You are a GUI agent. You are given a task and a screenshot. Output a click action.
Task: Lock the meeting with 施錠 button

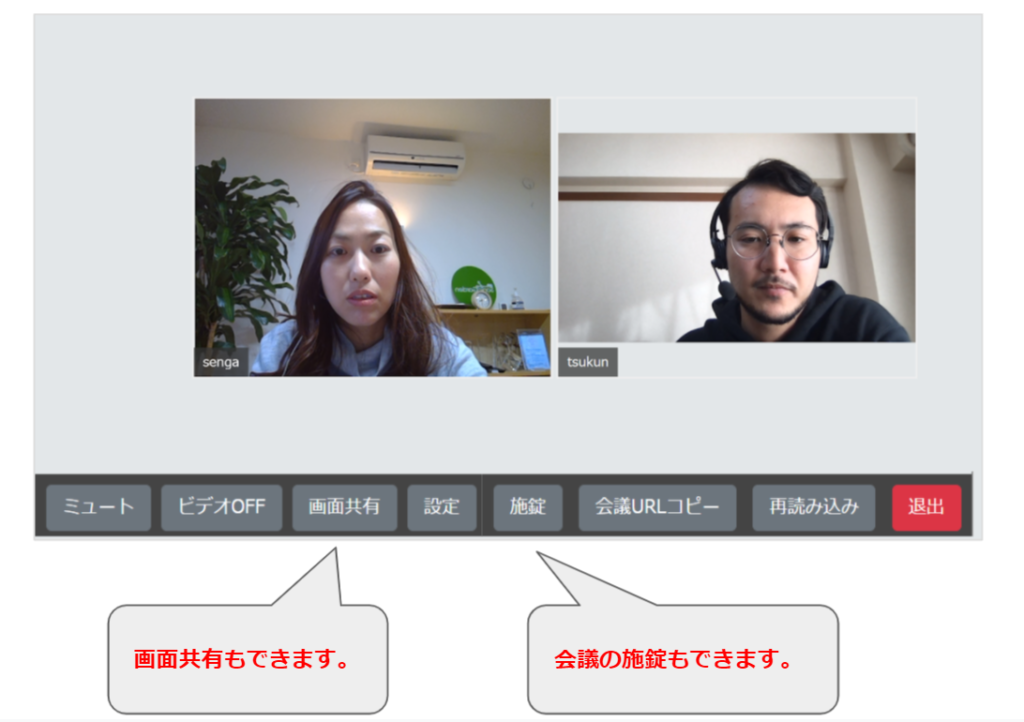pyautogui.click(x=528, y=507)
